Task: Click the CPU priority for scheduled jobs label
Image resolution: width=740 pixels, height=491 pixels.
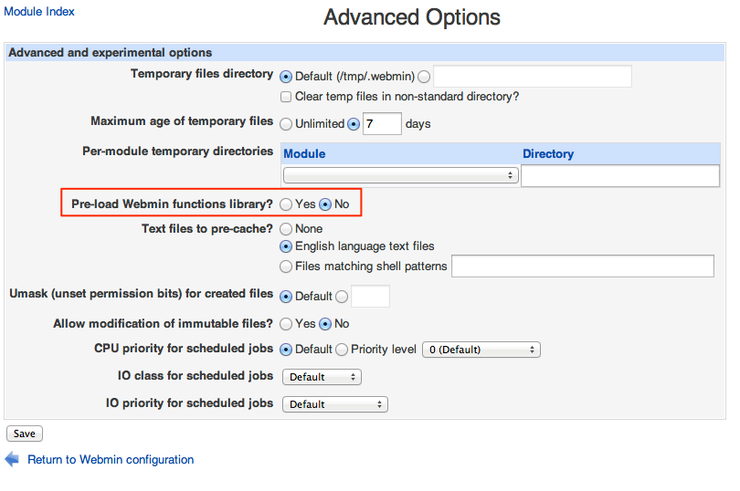Action: click(x=184, y=348)
